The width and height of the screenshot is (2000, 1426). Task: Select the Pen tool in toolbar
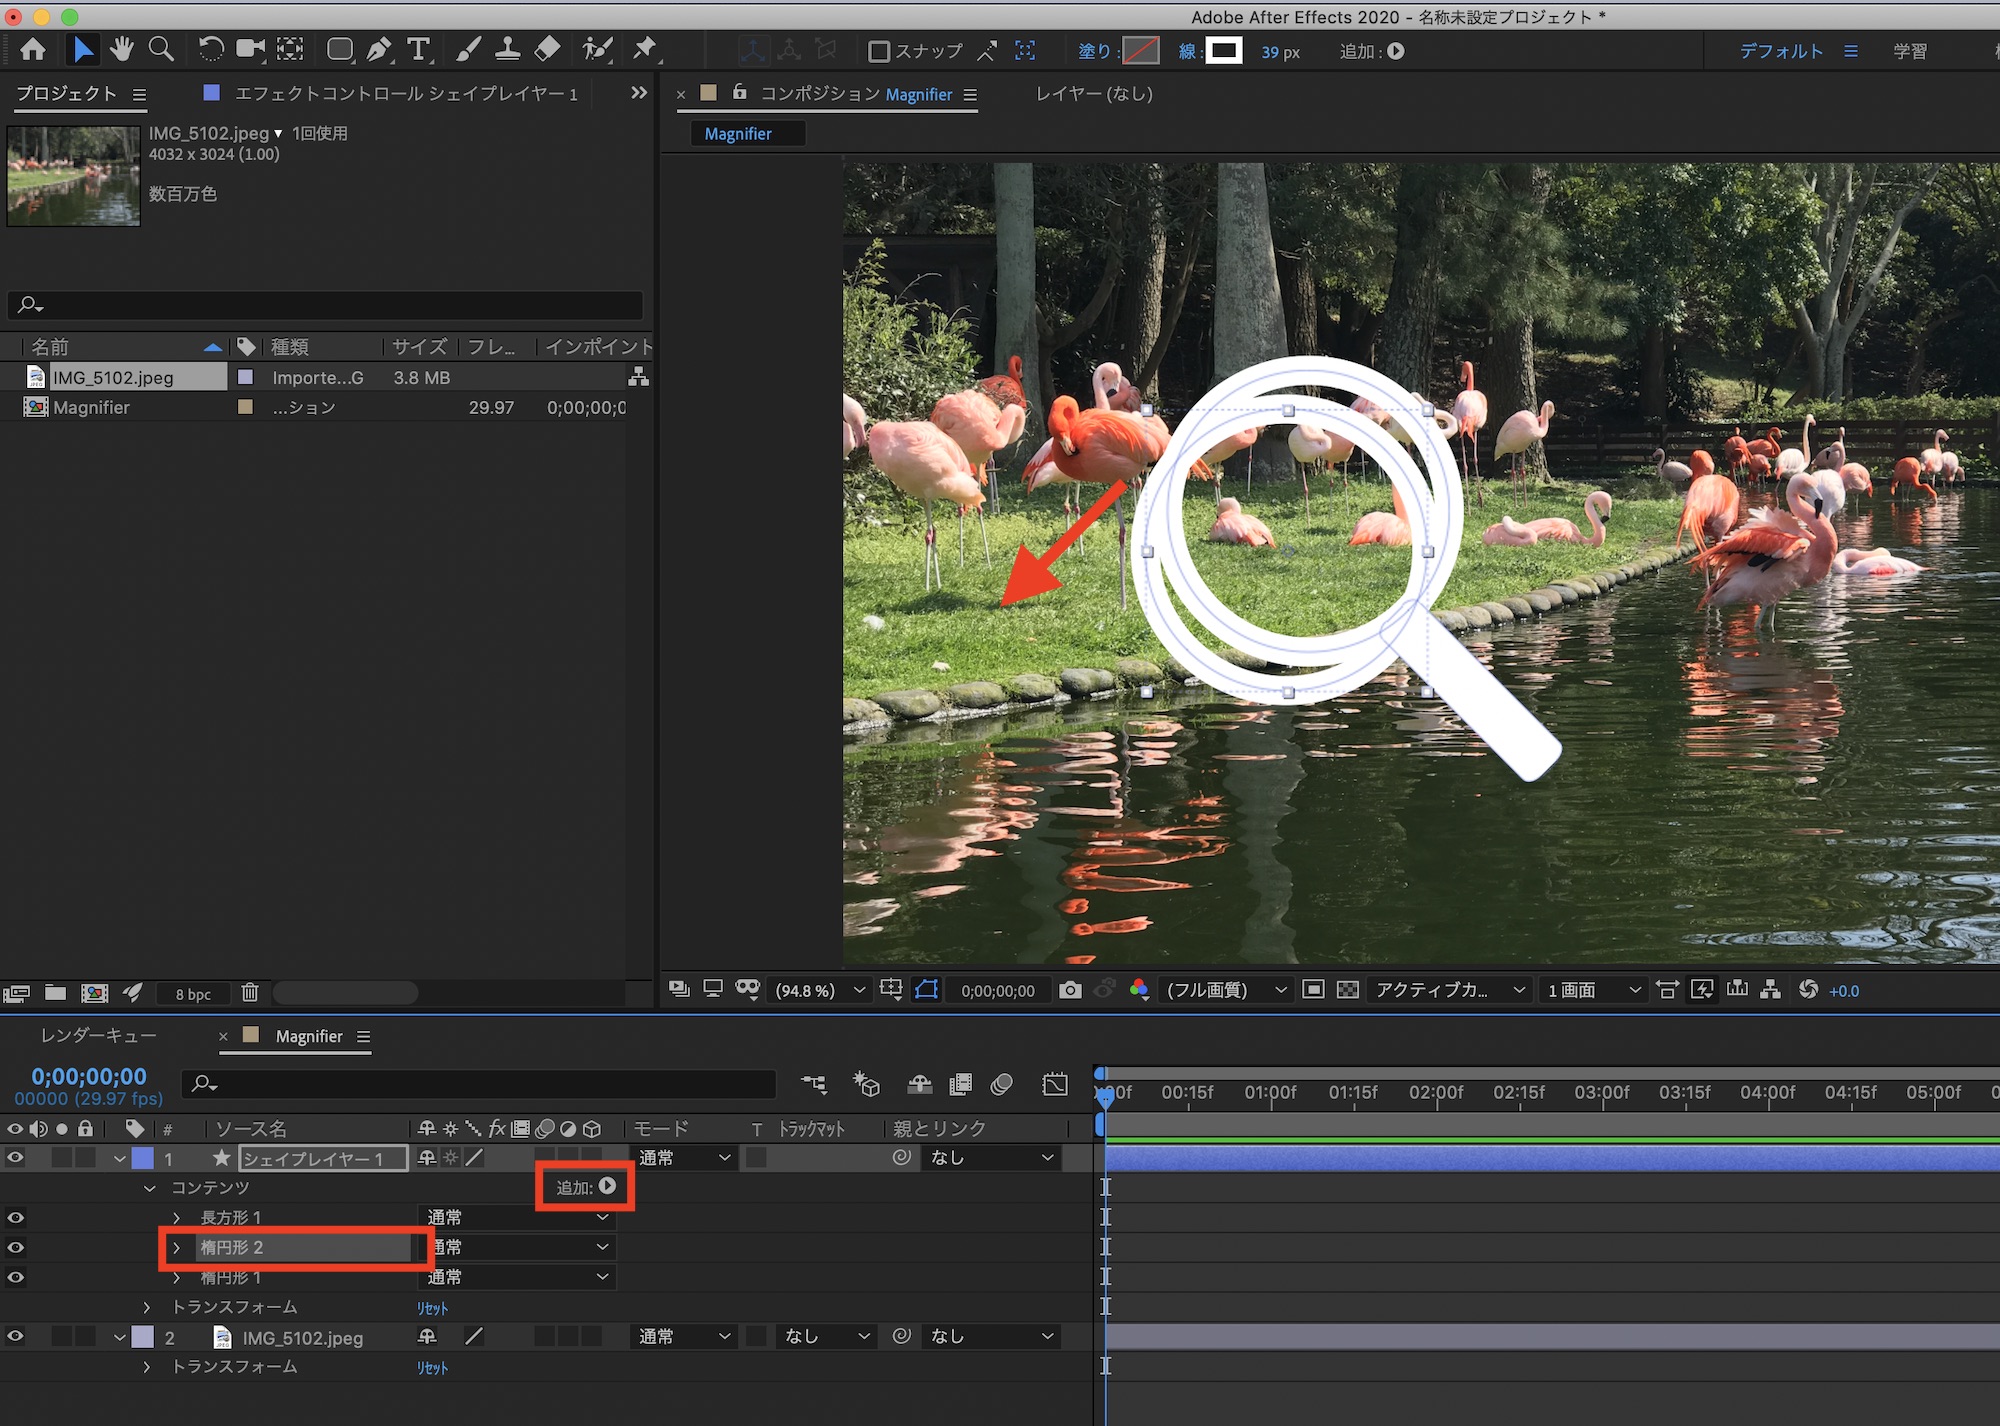click(x=379, y=49)
